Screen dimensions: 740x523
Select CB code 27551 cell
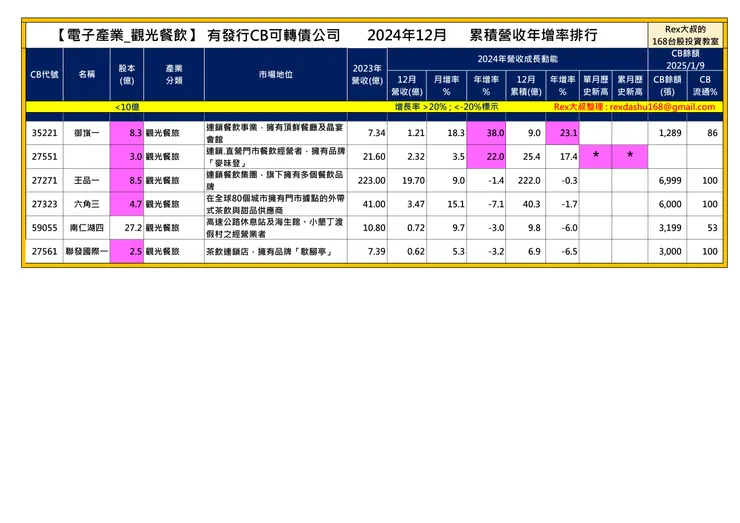44,157
